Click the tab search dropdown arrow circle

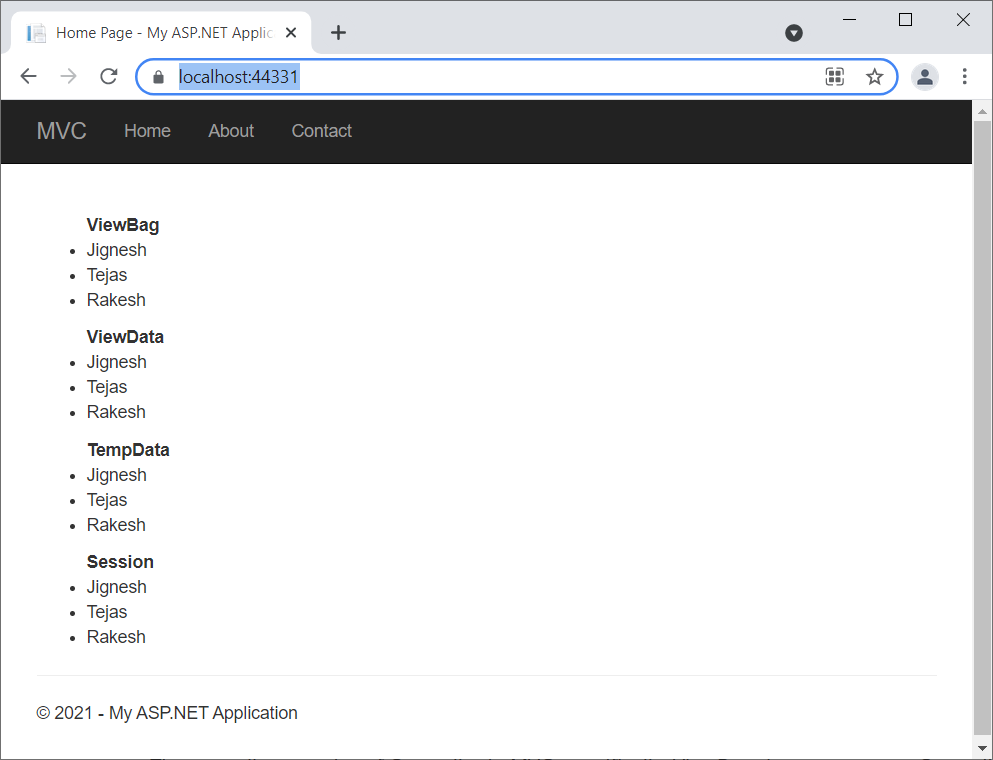(794, 33)
